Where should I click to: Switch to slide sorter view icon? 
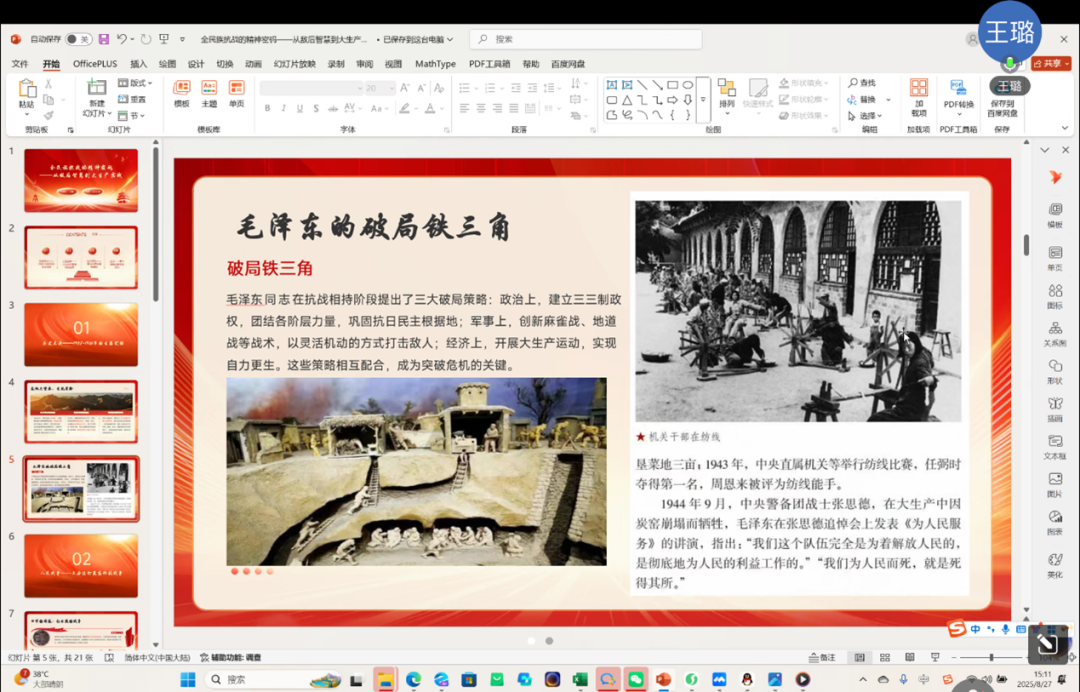point(885,658)
